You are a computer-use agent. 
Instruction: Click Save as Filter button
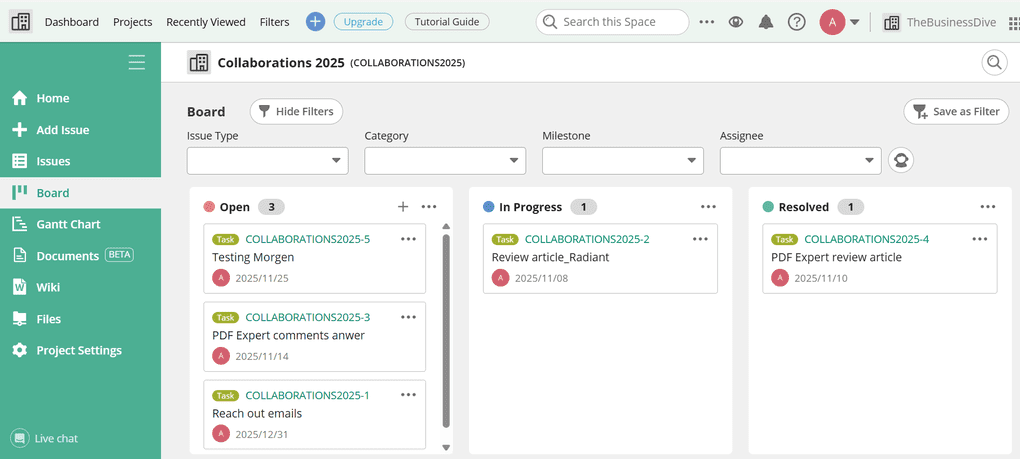(x=956, y=111)
